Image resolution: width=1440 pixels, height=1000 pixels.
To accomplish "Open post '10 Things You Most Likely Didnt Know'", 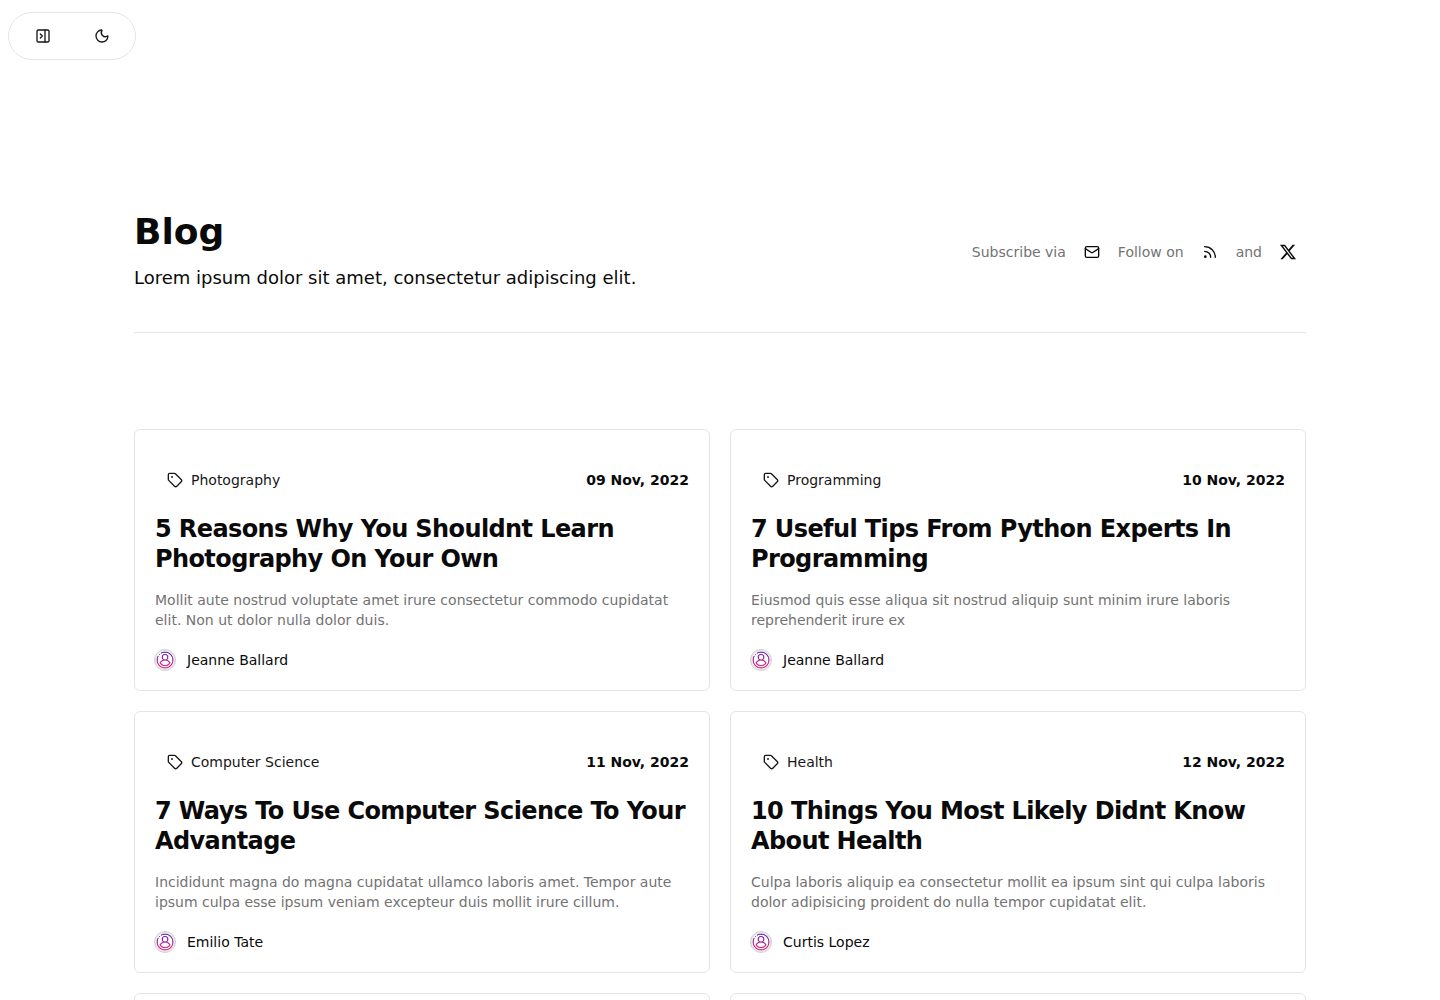I will (x=998, y=825).
